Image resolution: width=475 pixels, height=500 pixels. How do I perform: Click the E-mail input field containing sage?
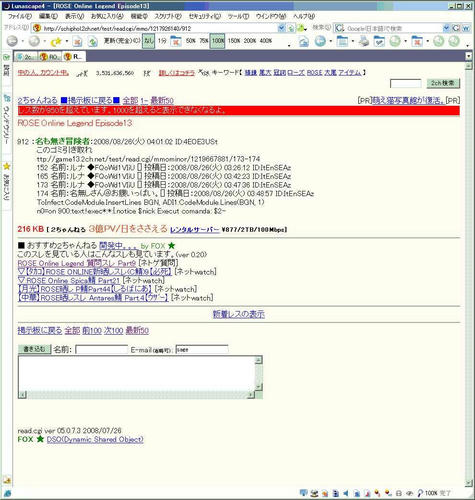pos(202,349)
